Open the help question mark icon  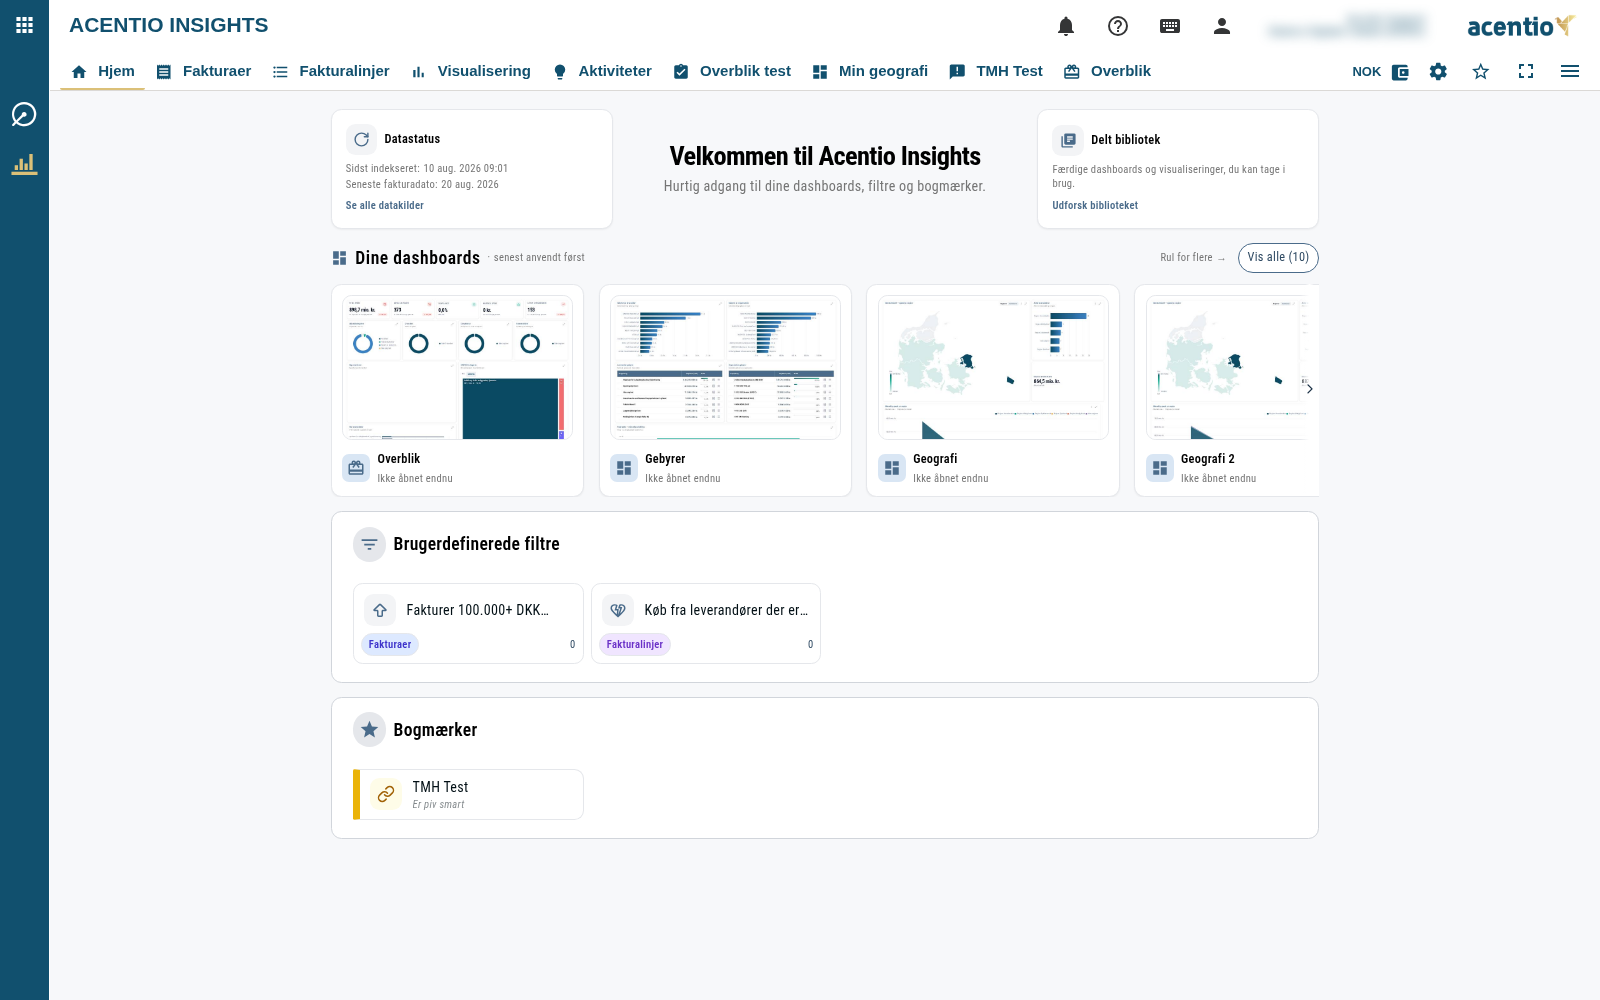(x=1118, y=26)
